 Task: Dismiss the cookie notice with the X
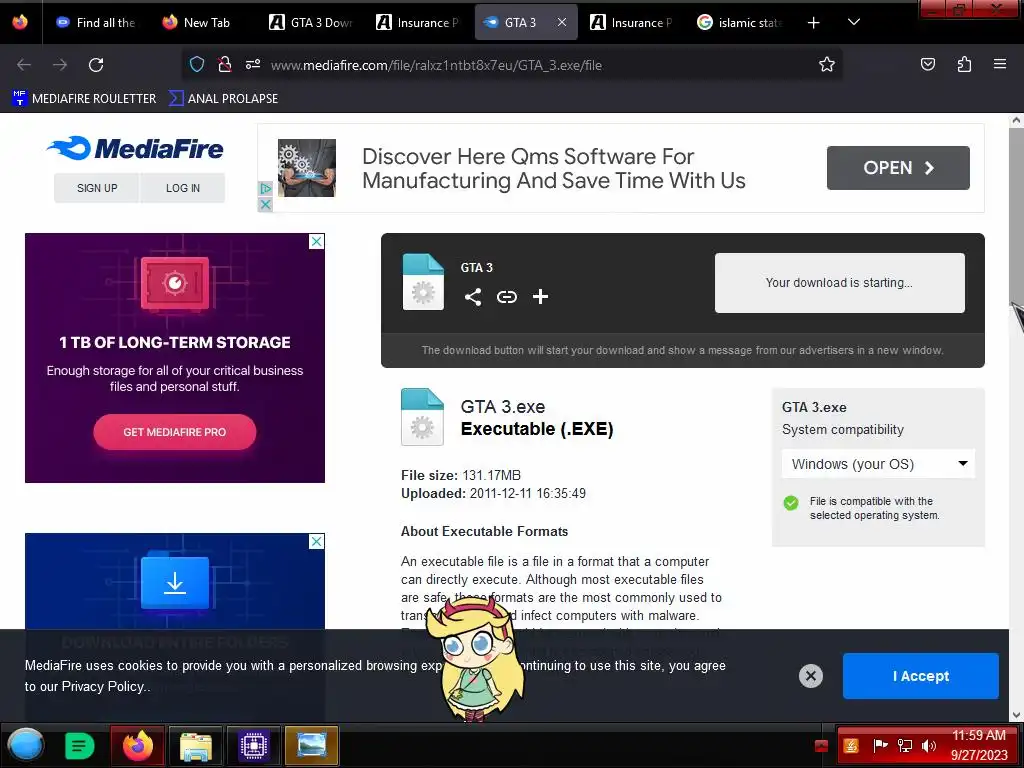(x=810, y=676)
